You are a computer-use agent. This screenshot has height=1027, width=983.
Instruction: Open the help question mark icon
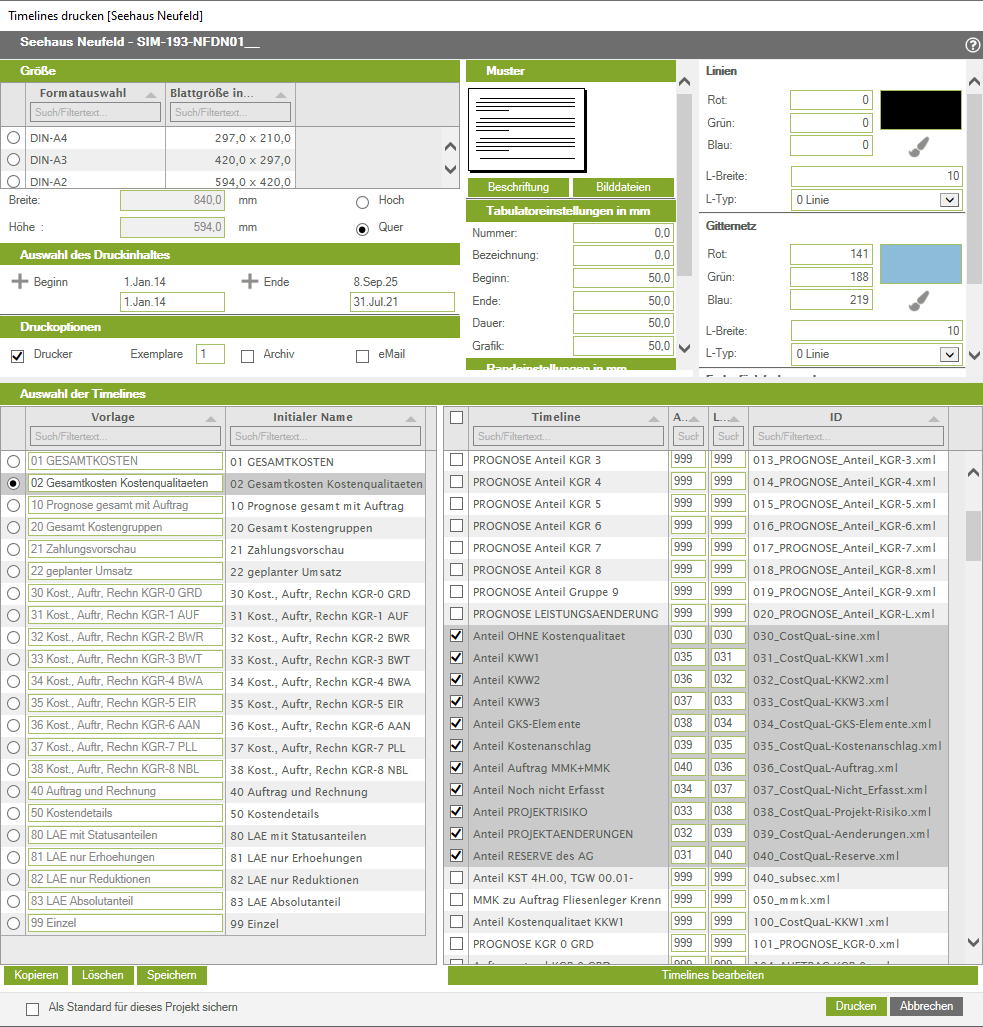[973, 45]
